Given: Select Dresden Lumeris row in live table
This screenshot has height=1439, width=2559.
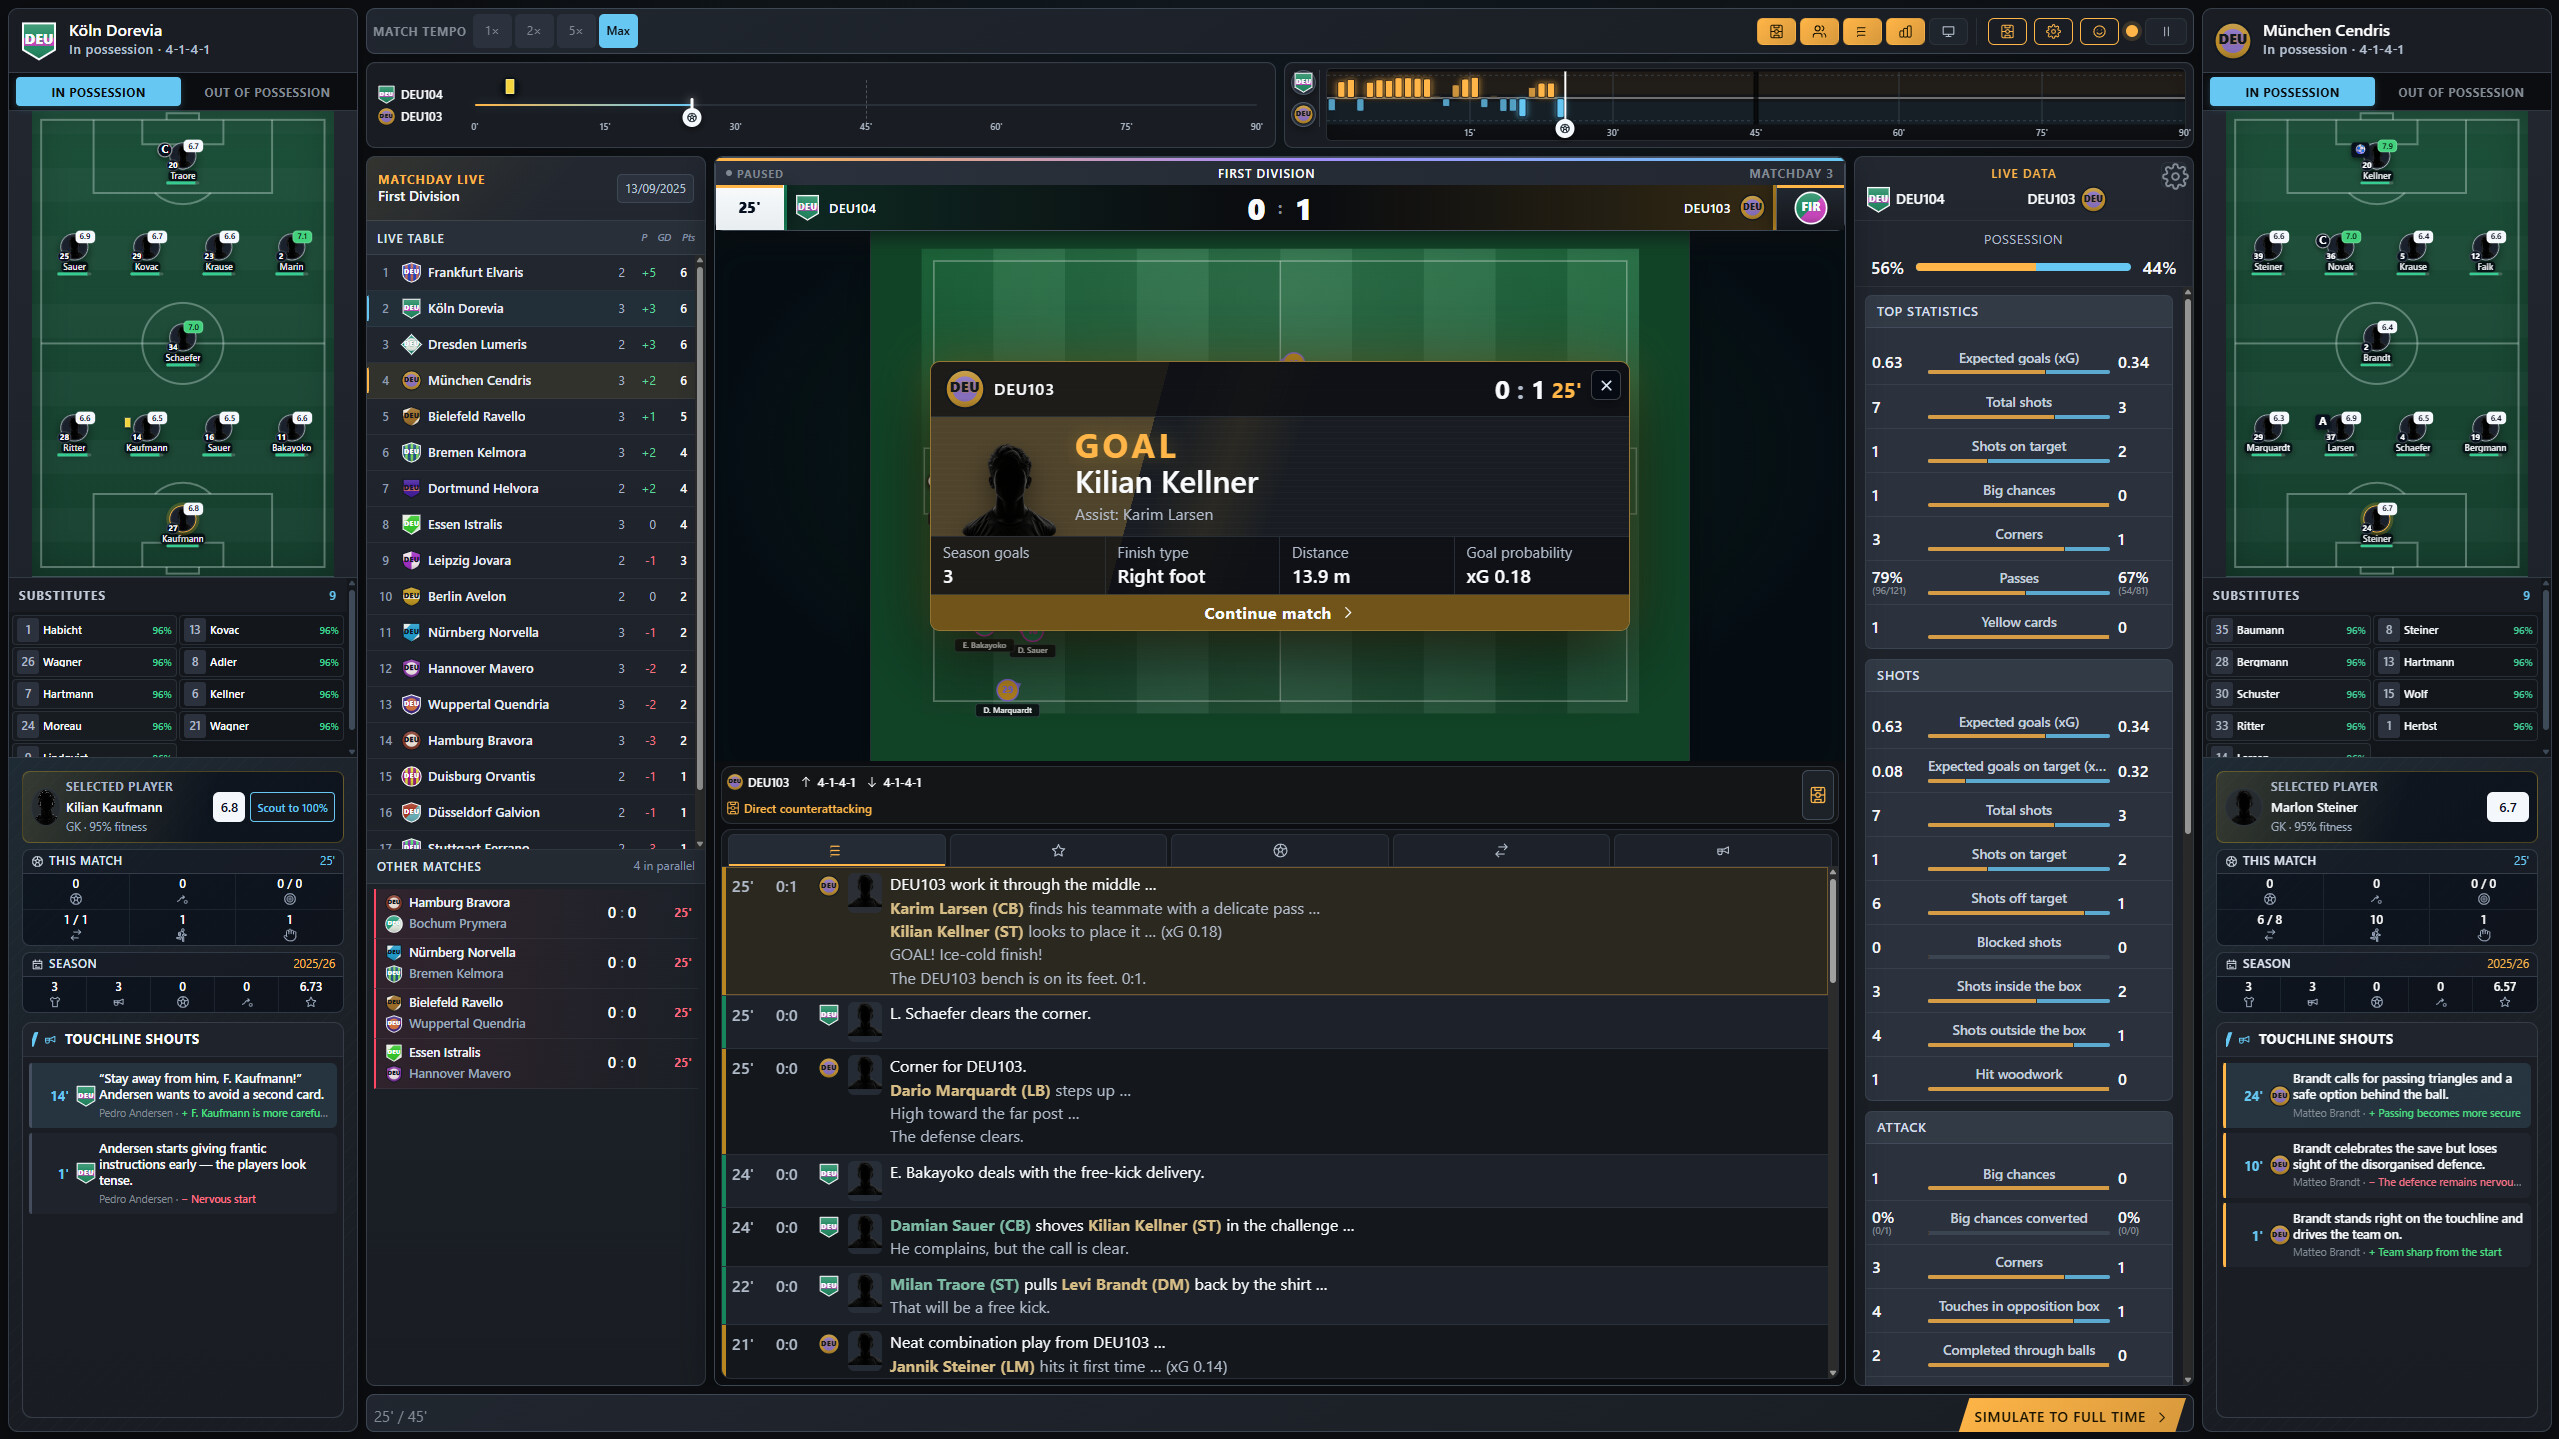Looking at the screenshot, I should pyautogui.click(x=532, y=344).
